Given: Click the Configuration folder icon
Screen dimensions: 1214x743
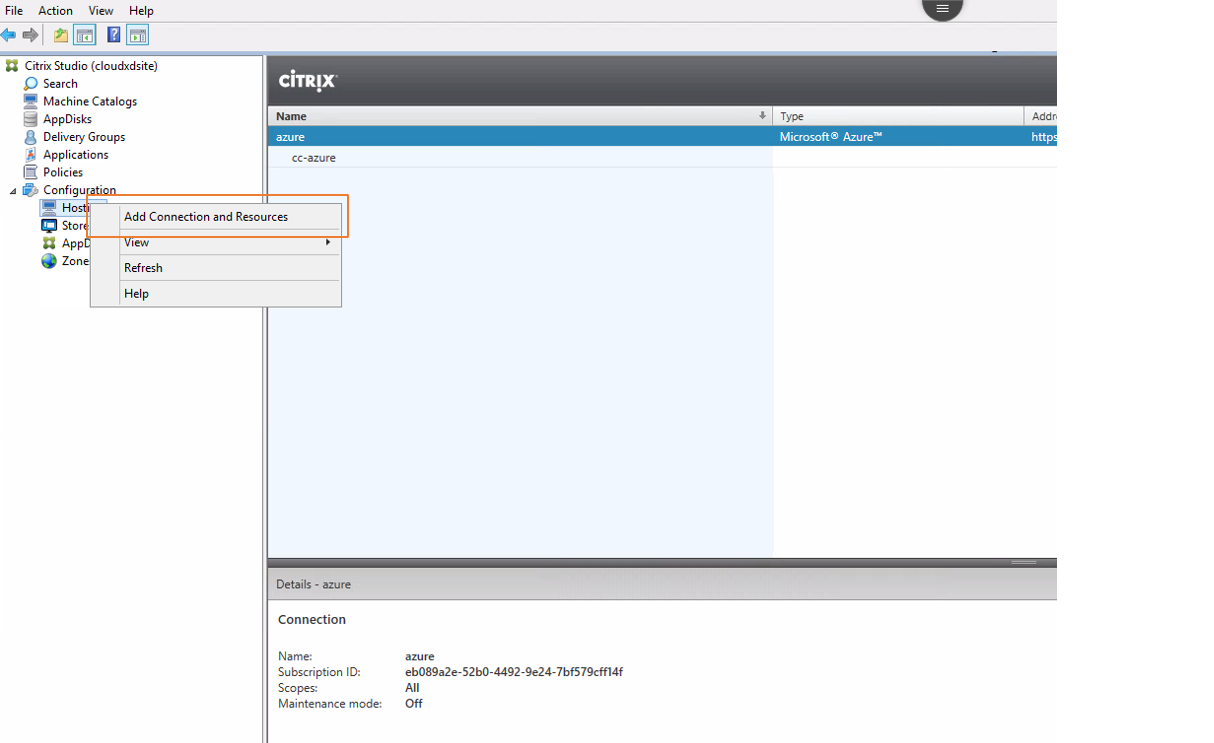Looking at the screenshot, I should pos(31,190).
